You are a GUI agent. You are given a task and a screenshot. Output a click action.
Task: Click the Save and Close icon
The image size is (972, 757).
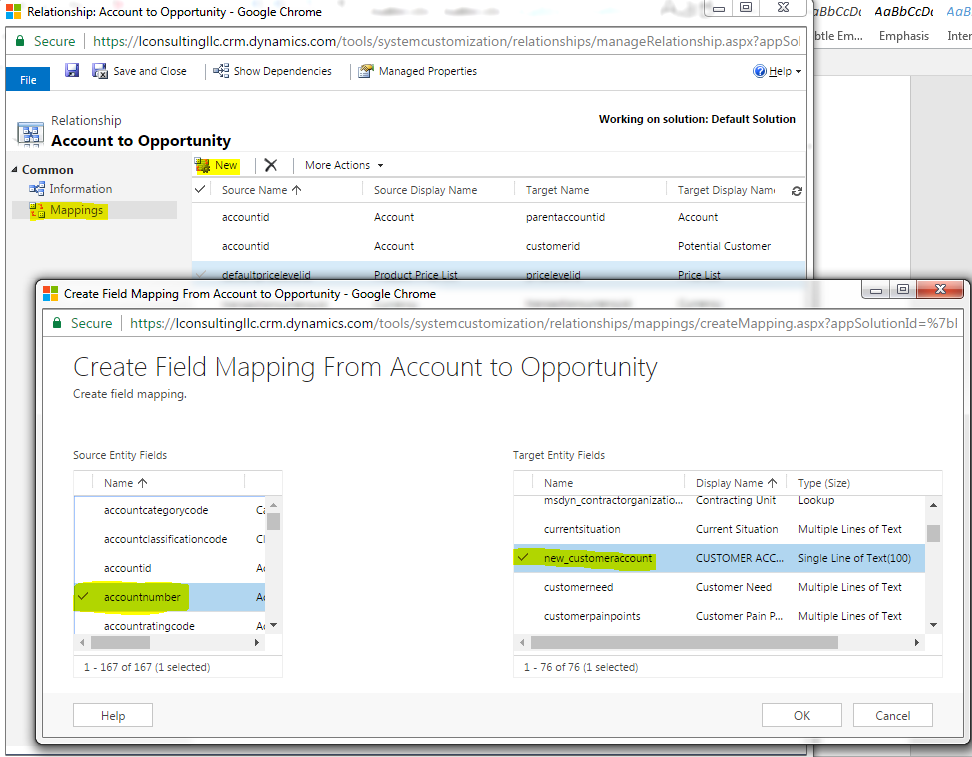[100, 71]
